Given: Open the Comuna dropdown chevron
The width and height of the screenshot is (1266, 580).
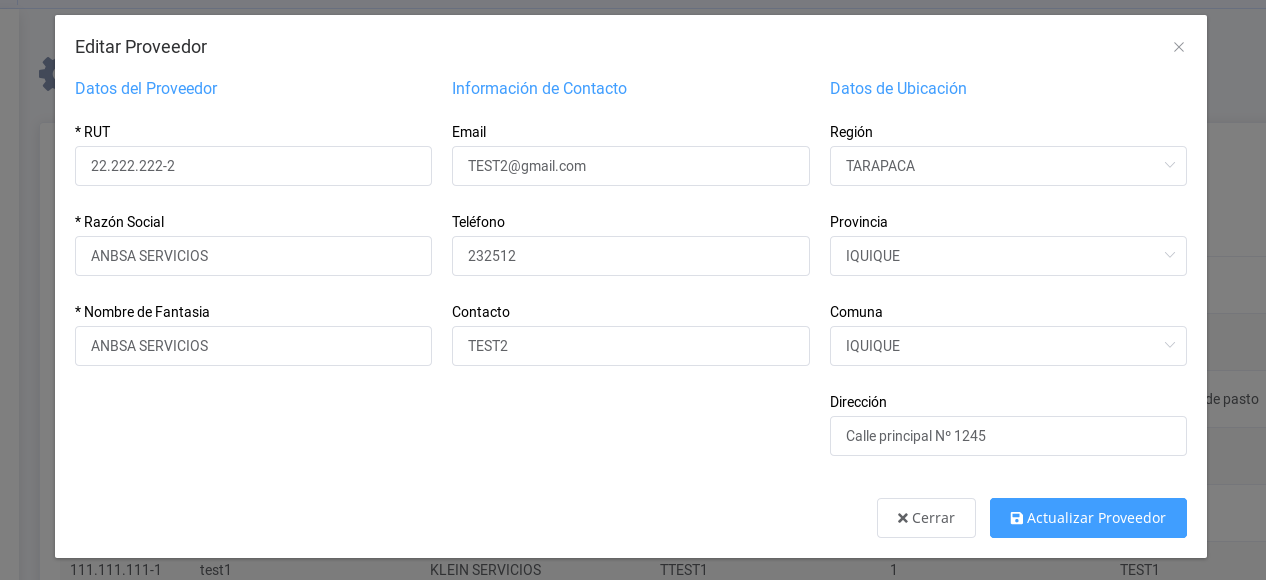Looking at the screenshot, I should pyautogui.click(x=1169, y=346).
